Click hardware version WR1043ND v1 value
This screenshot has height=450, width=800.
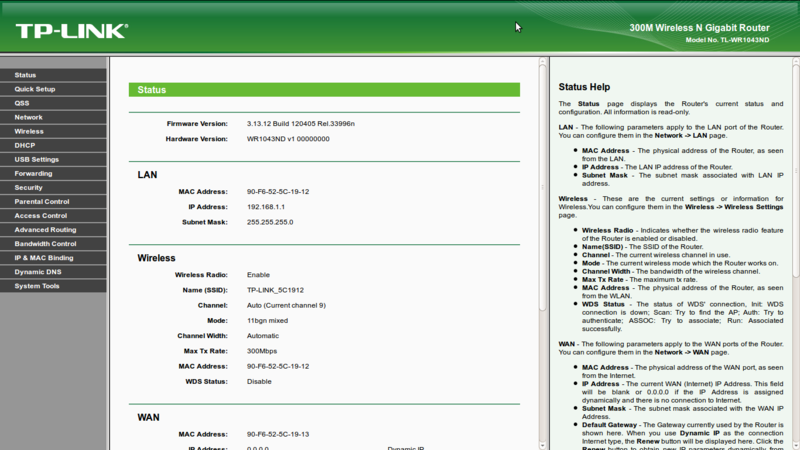(288, 139)
